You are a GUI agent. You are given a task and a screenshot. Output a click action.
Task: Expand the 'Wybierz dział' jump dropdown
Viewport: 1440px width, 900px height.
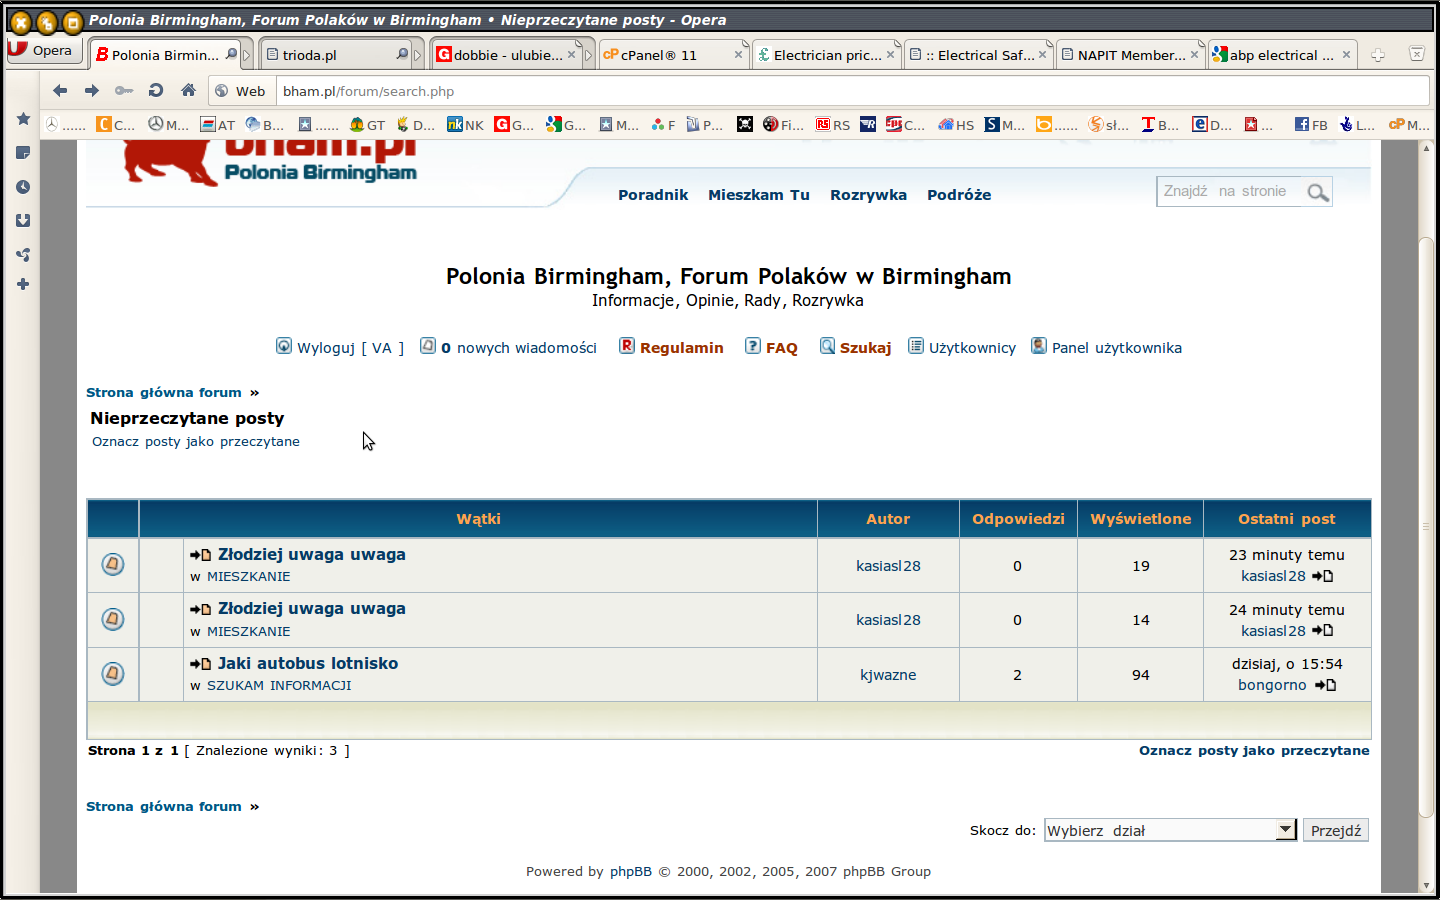[1286, 830]
